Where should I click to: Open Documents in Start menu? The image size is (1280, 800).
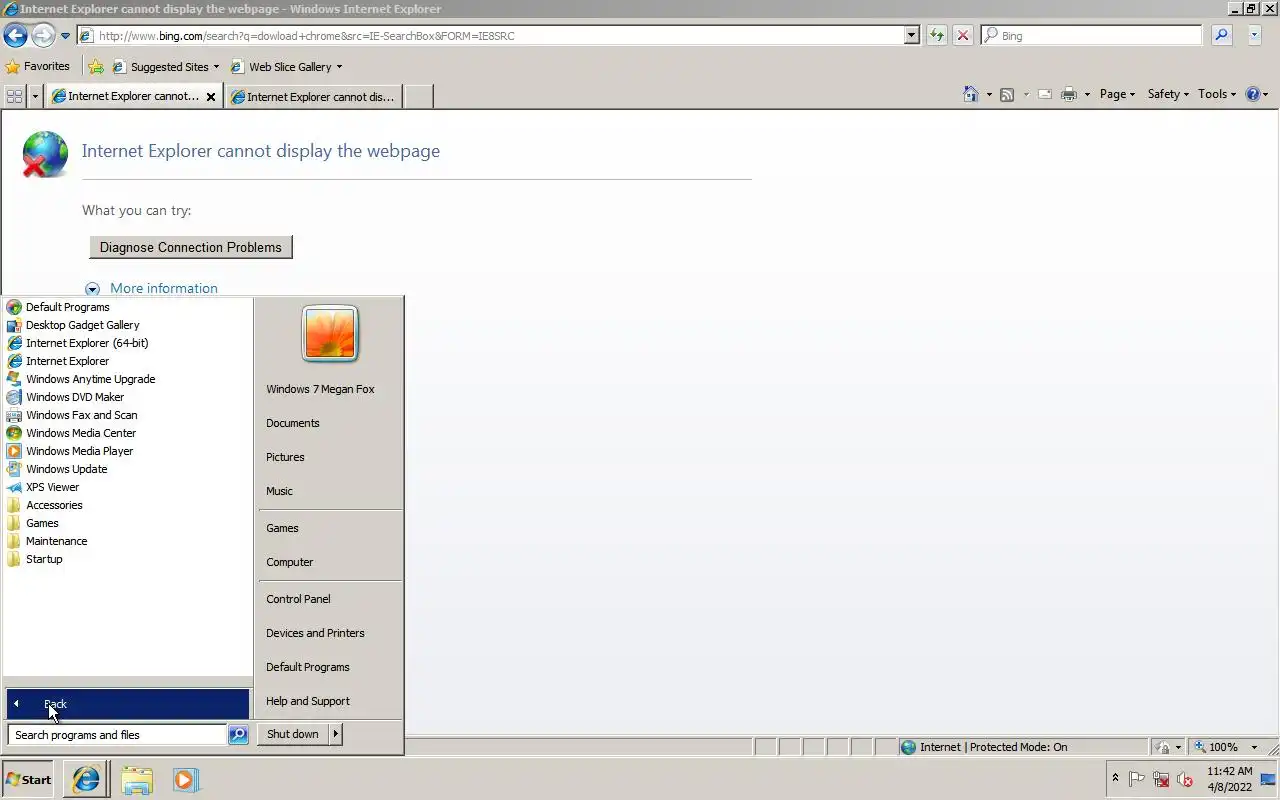pos(293,423)
